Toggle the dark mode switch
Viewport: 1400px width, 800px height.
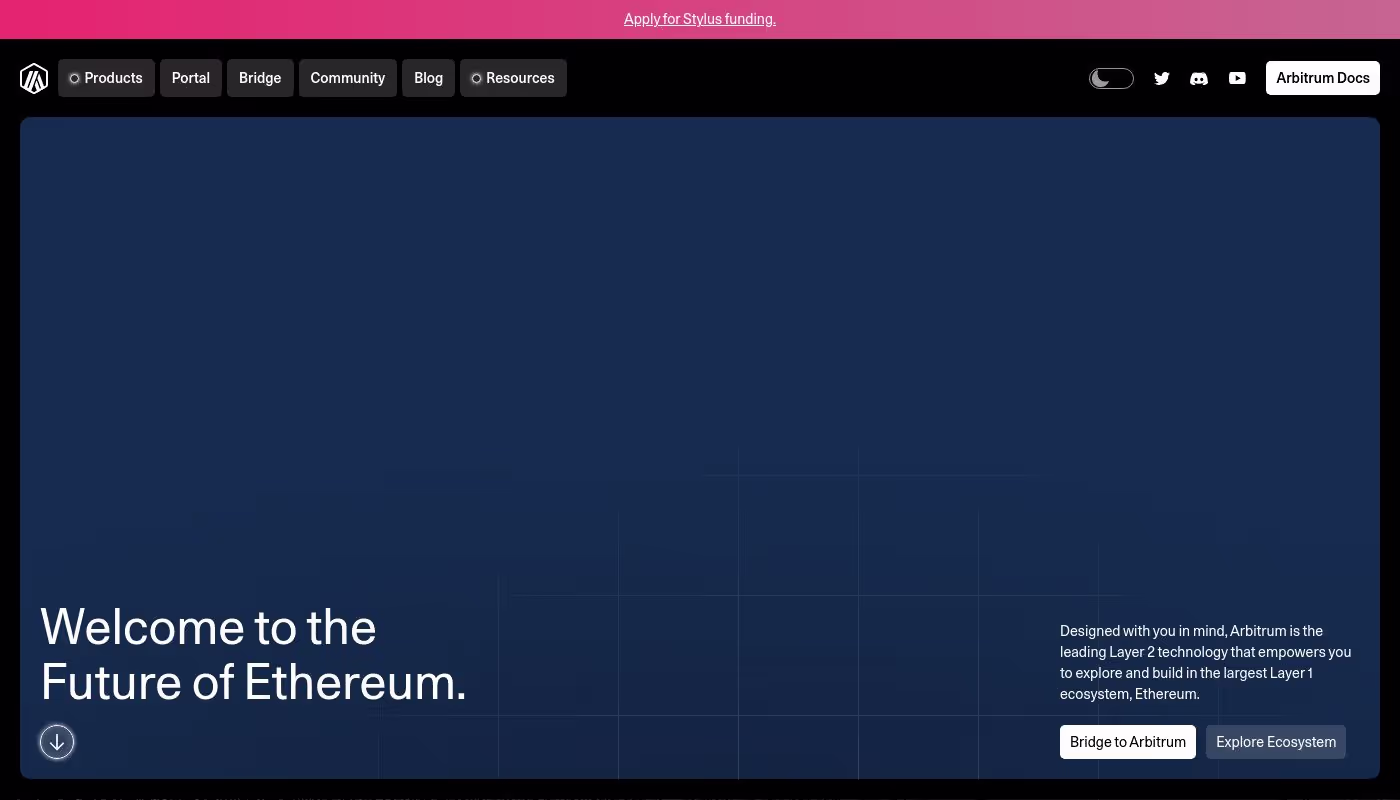1111,78
